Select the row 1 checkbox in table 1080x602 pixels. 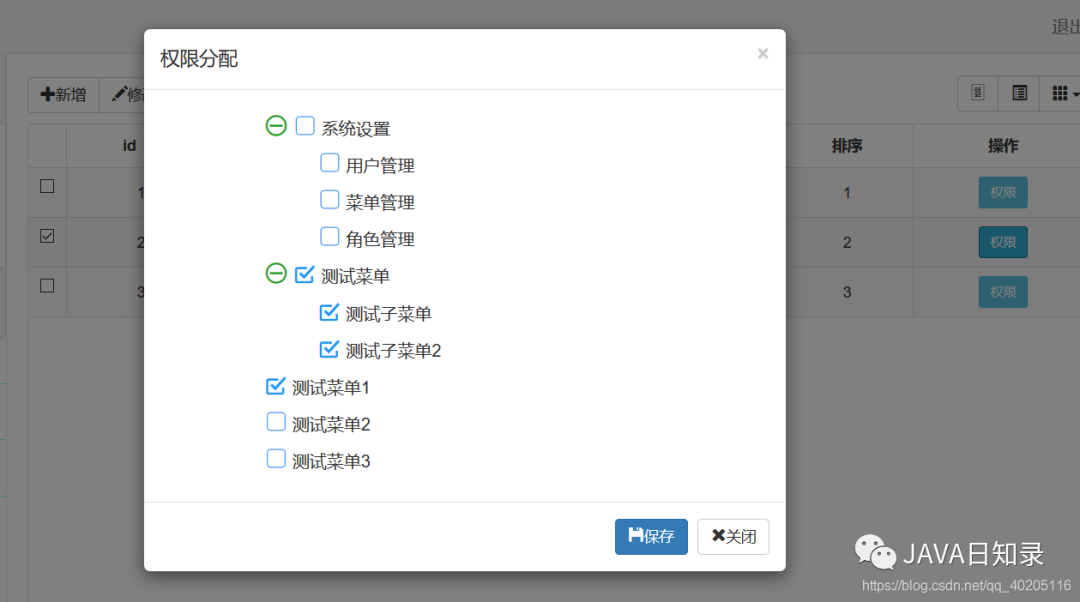(47, 186)
